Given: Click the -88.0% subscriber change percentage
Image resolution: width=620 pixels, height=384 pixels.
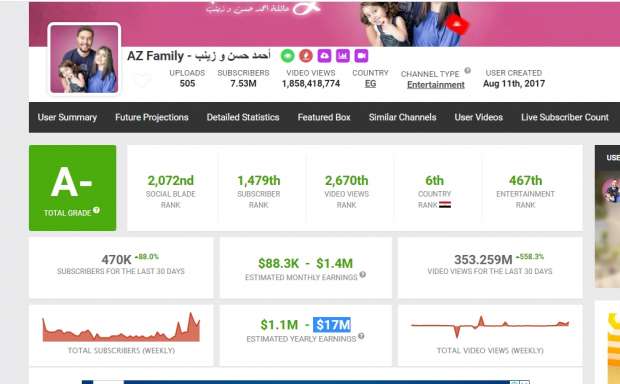Looking at the screenshot, I should click(x=146, y=257).
